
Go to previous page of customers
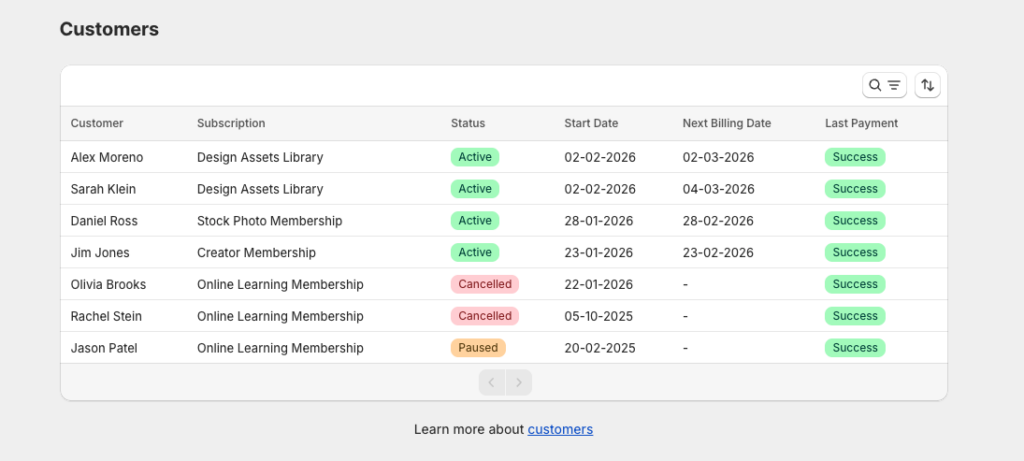tap(492, 383)
